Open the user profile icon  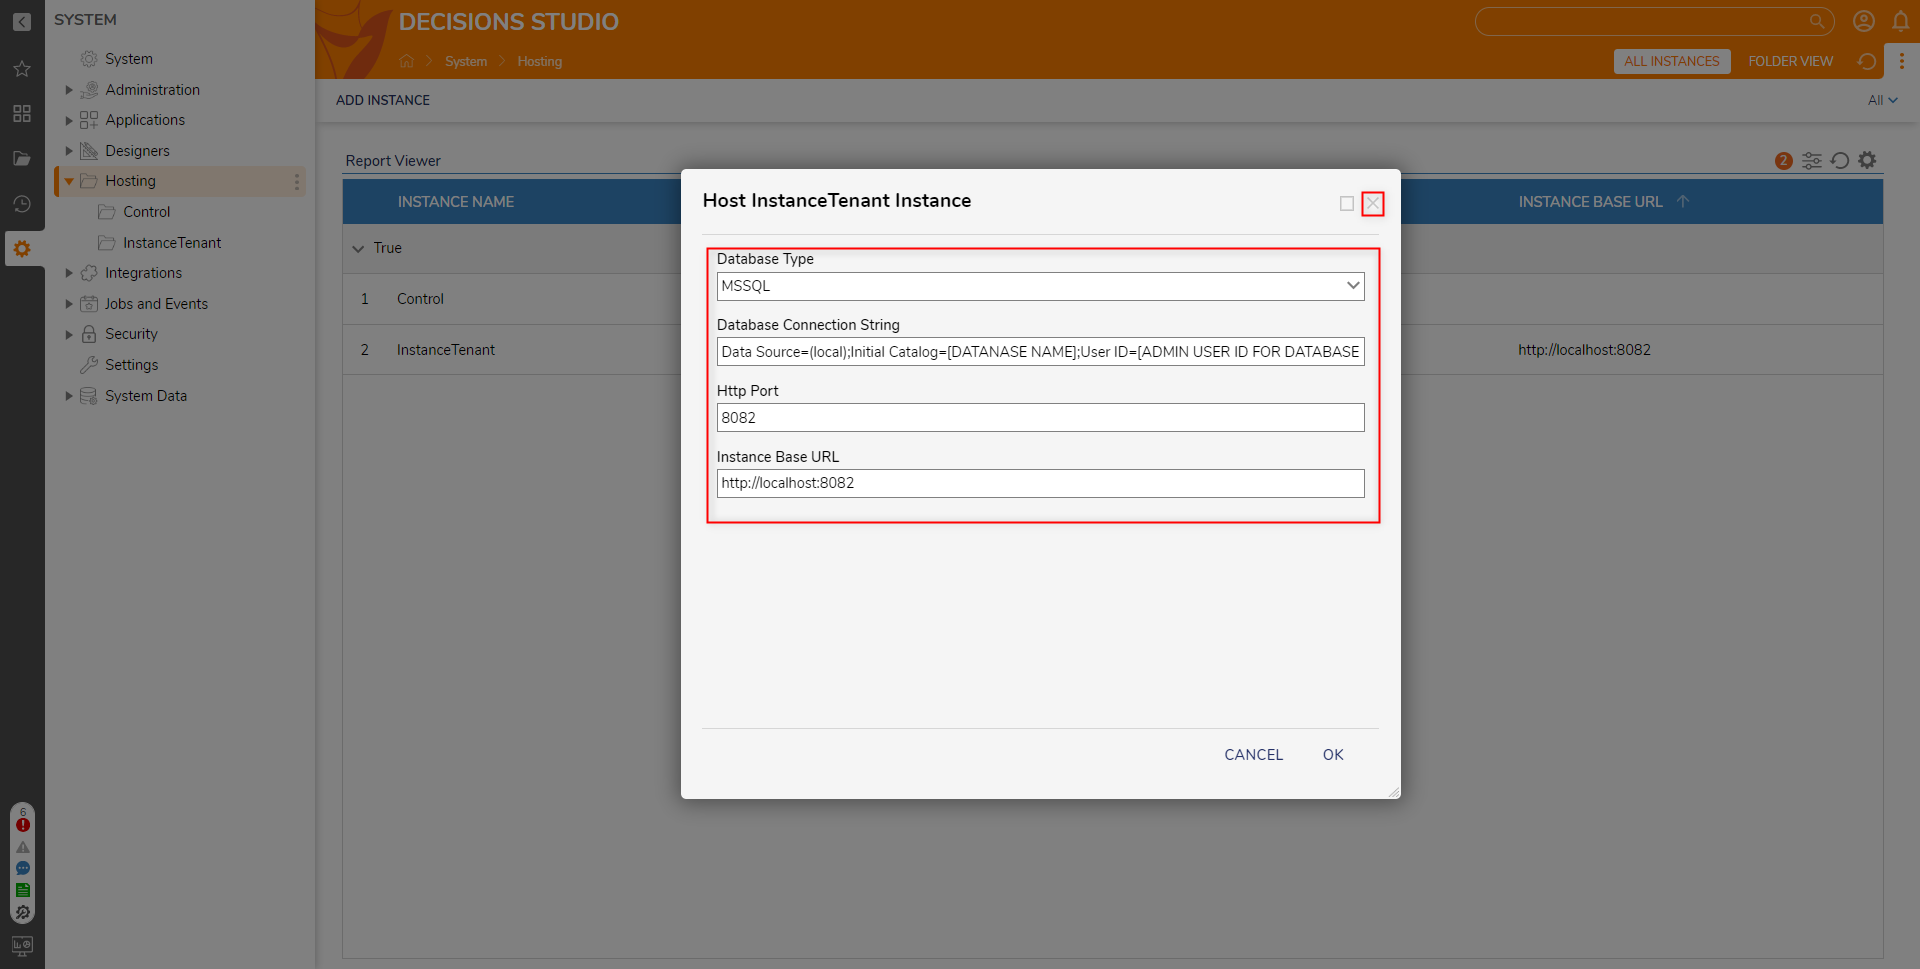(1864, 21)
